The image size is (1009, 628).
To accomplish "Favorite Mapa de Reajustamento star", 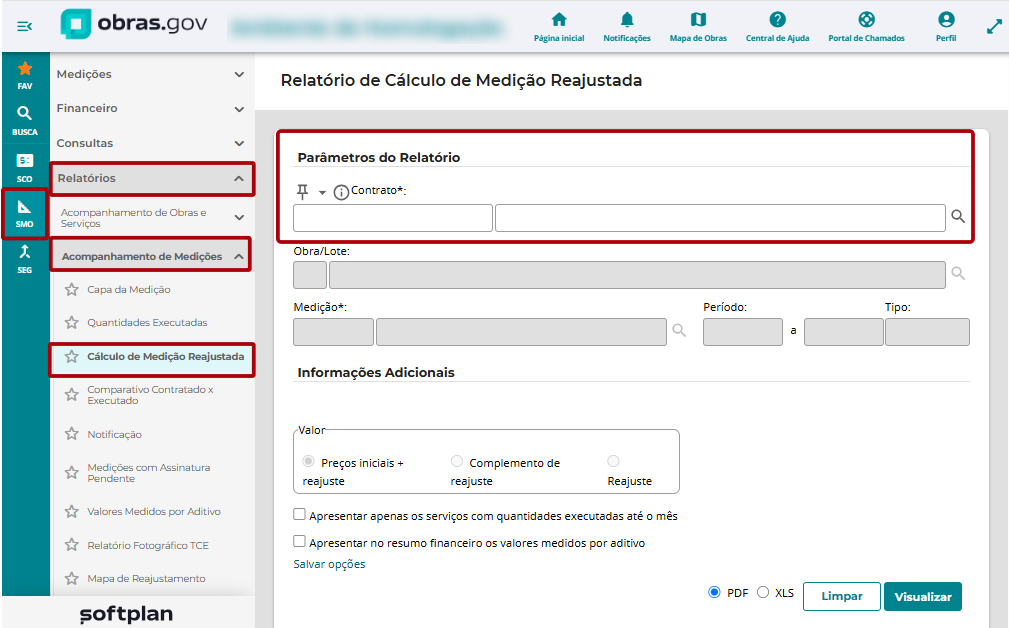I will tap(71, 578).
